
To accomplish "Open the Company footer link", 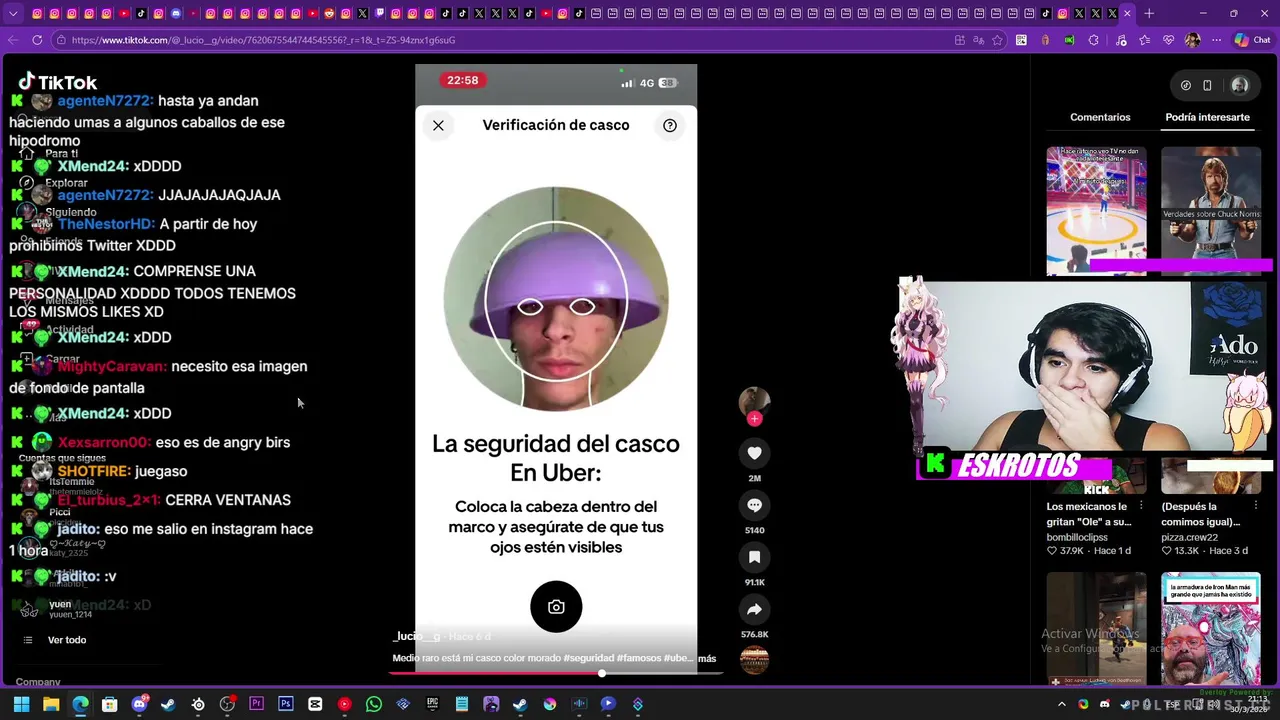I will (x=38, y=682).
